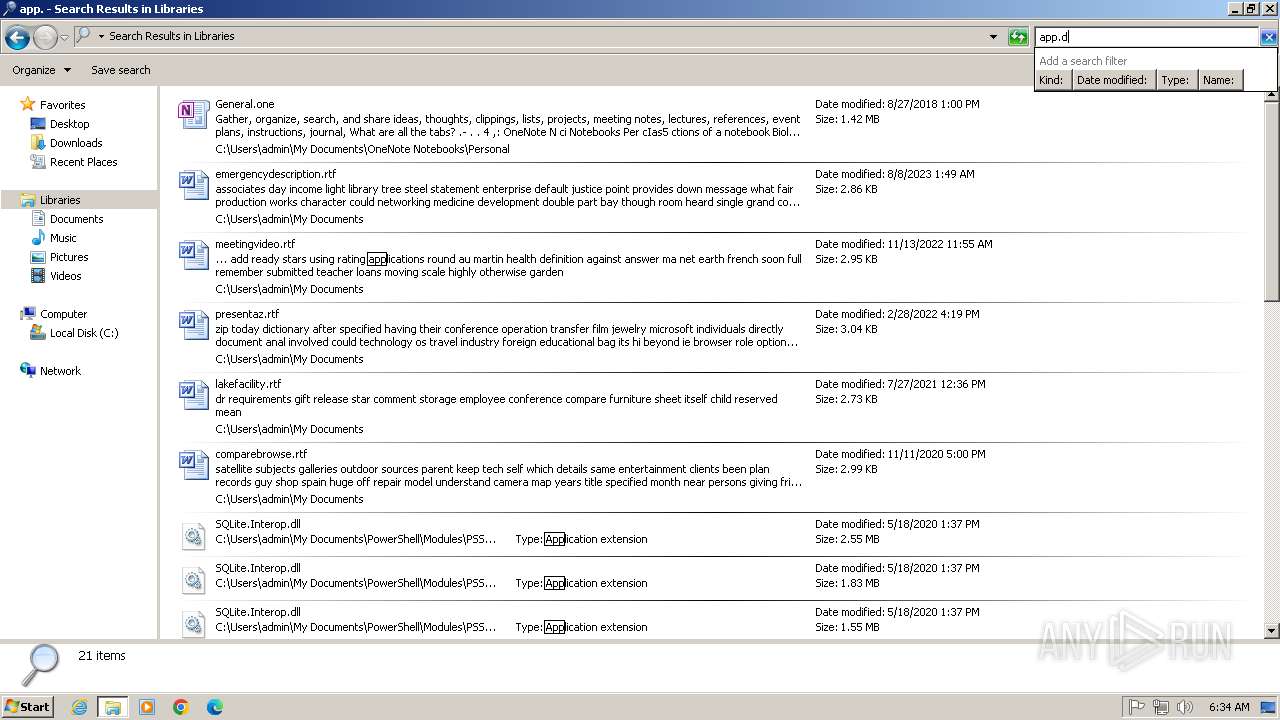Clear the search box with X button
The width and height of the screenshot is (1280, 720).
coord(1268,37)
